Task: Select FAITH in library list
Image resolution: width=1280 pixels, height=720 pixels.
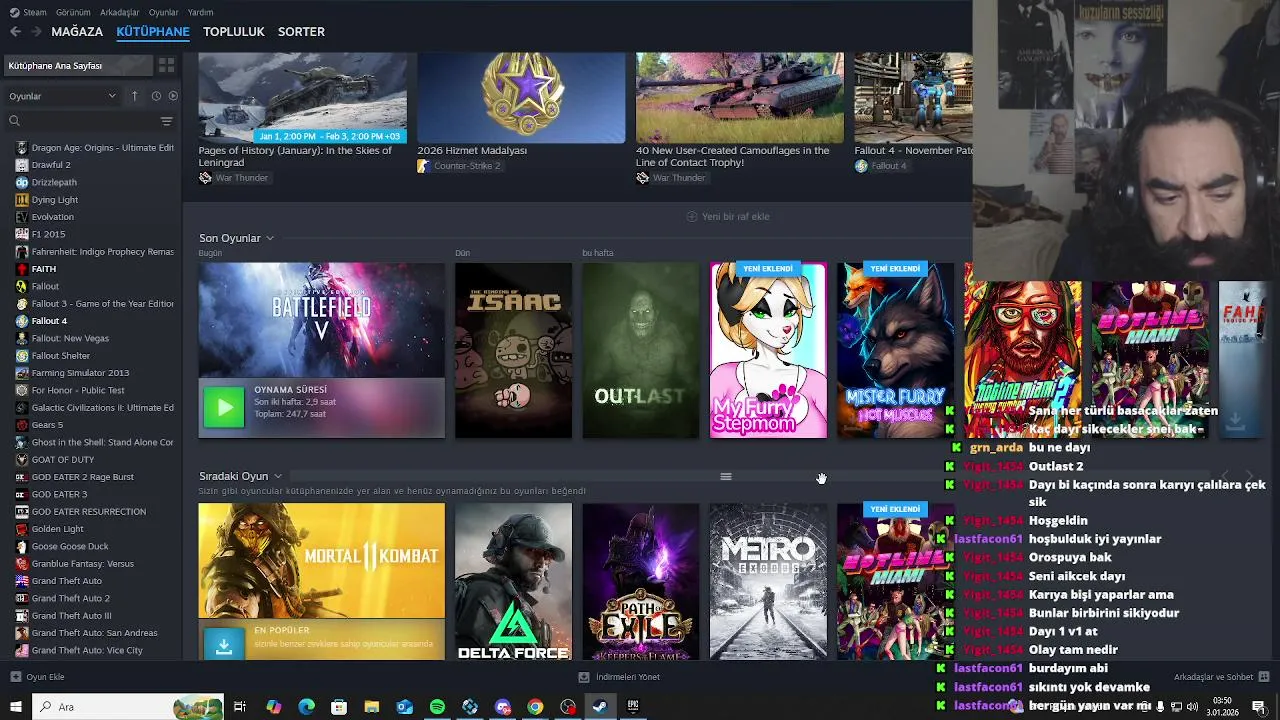Action: (95, 269)
